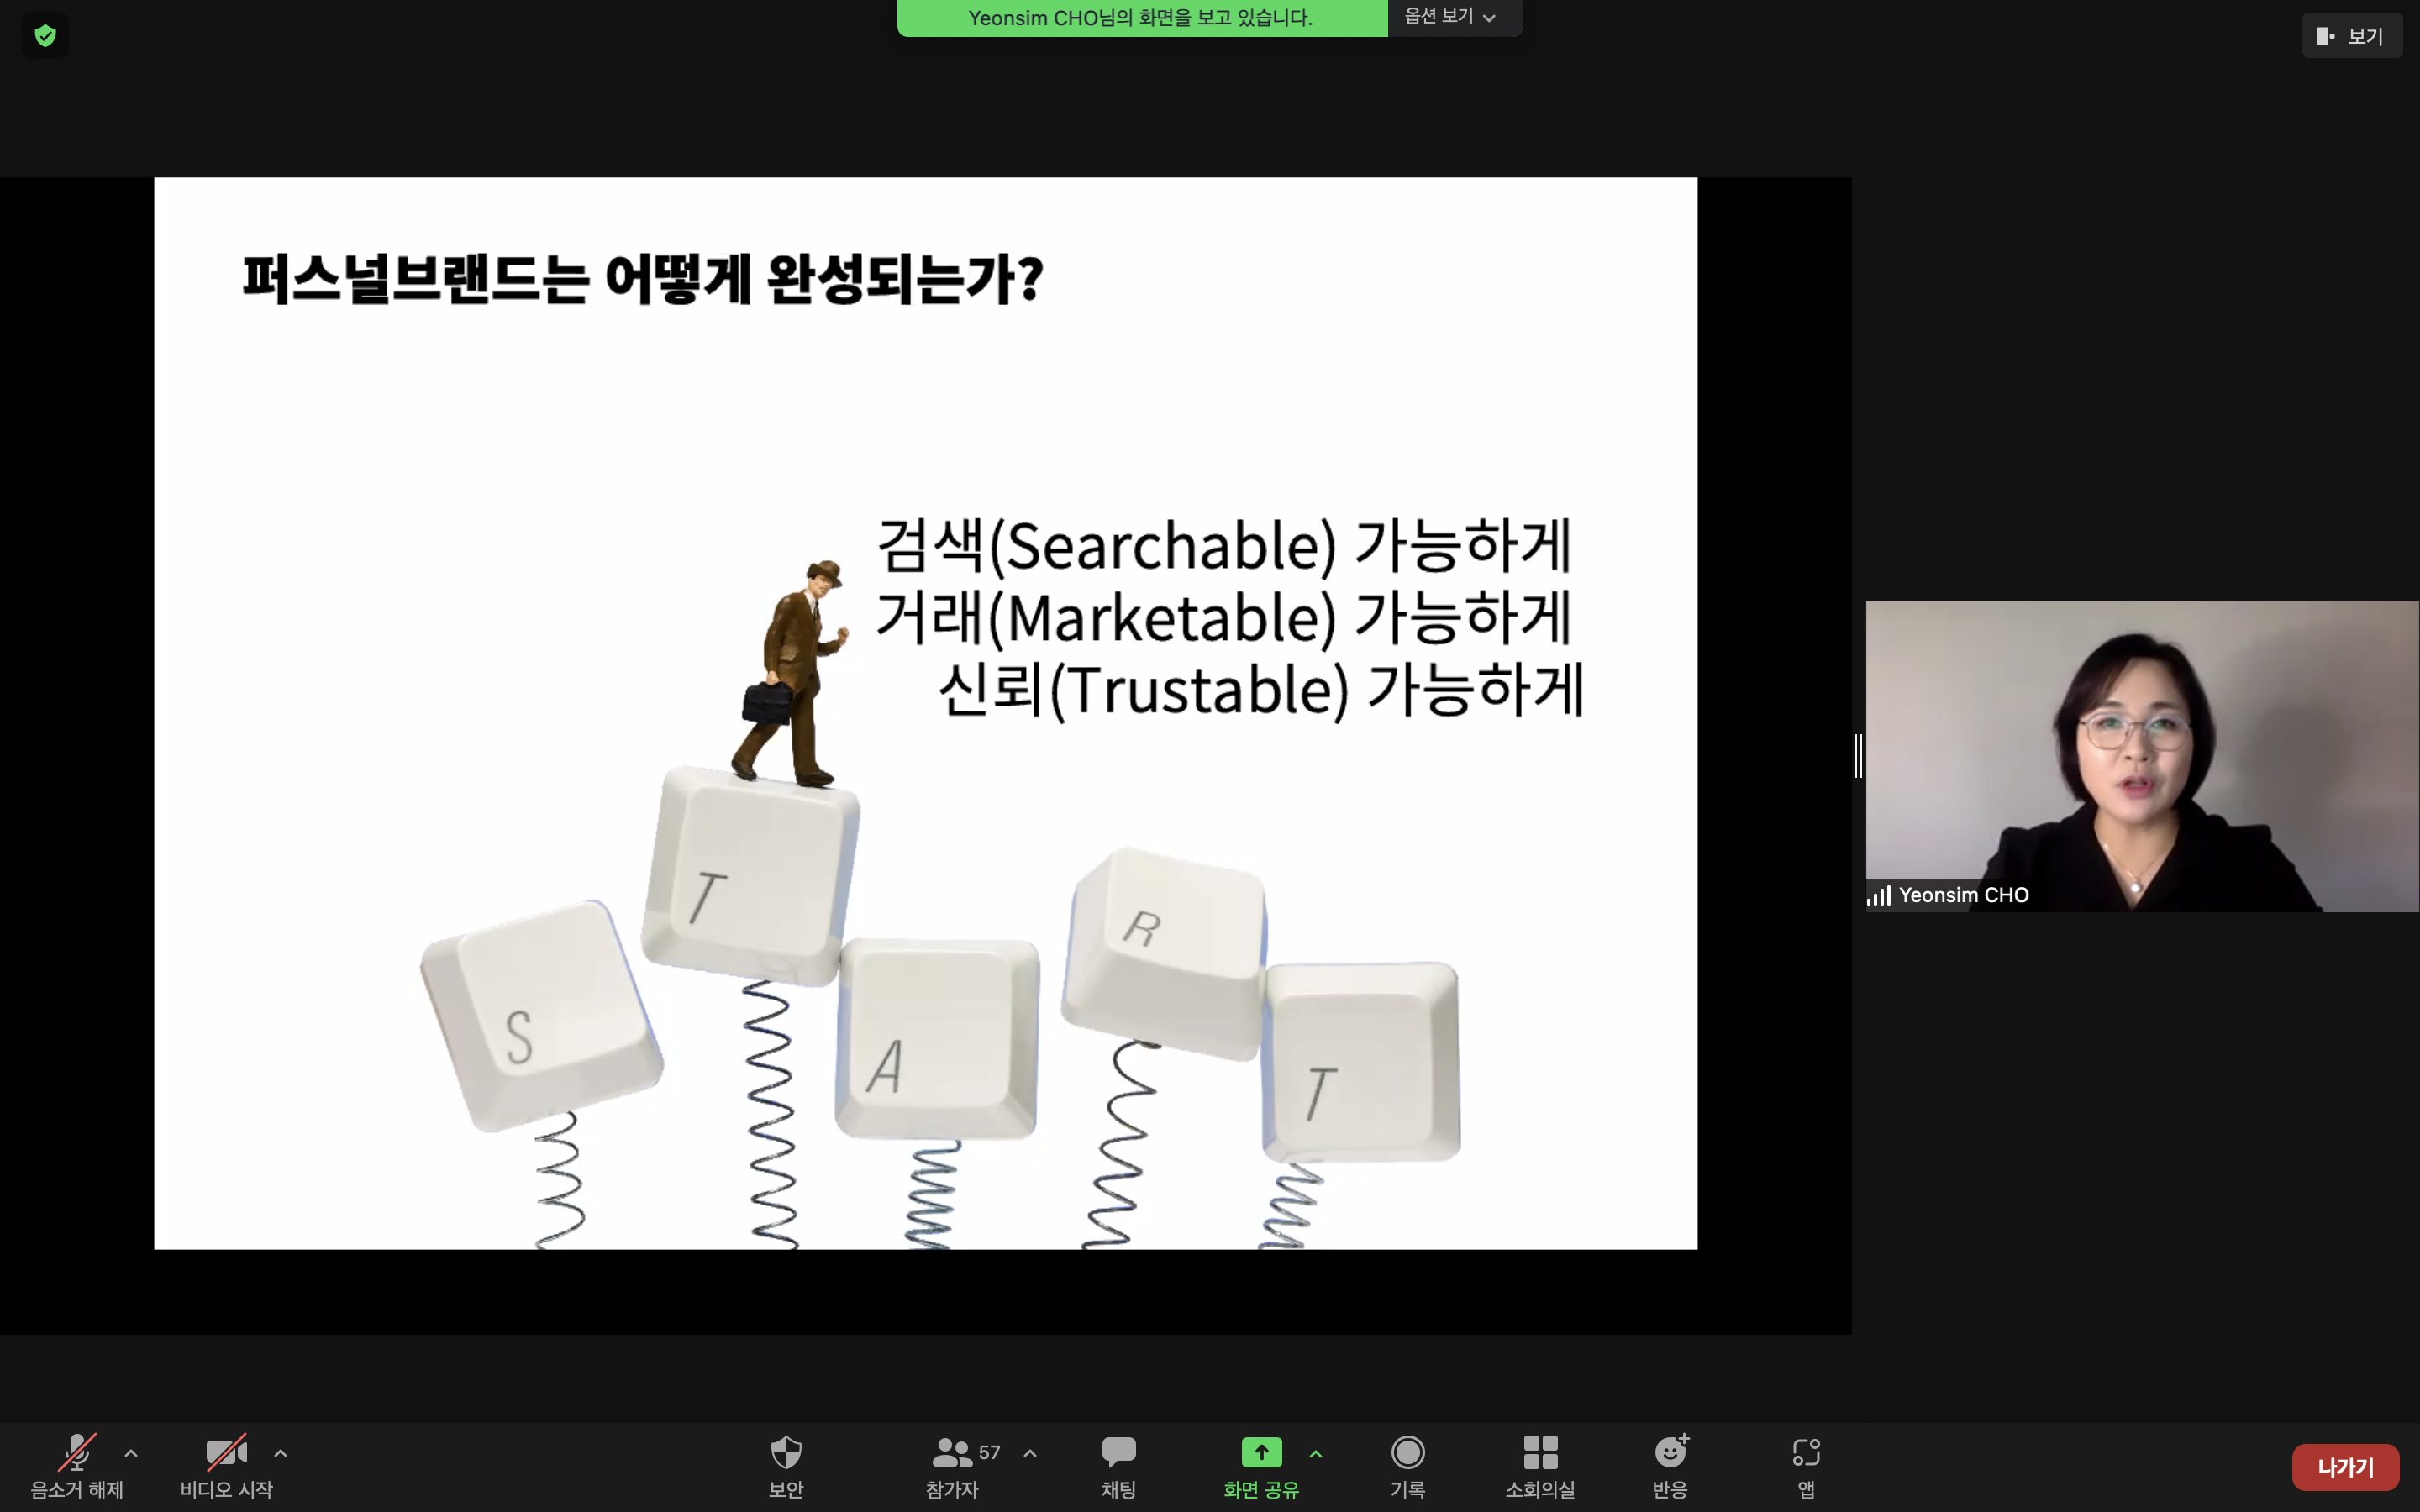Click the green encryption shield icon

pyautogui.click(x=45, y=36)
